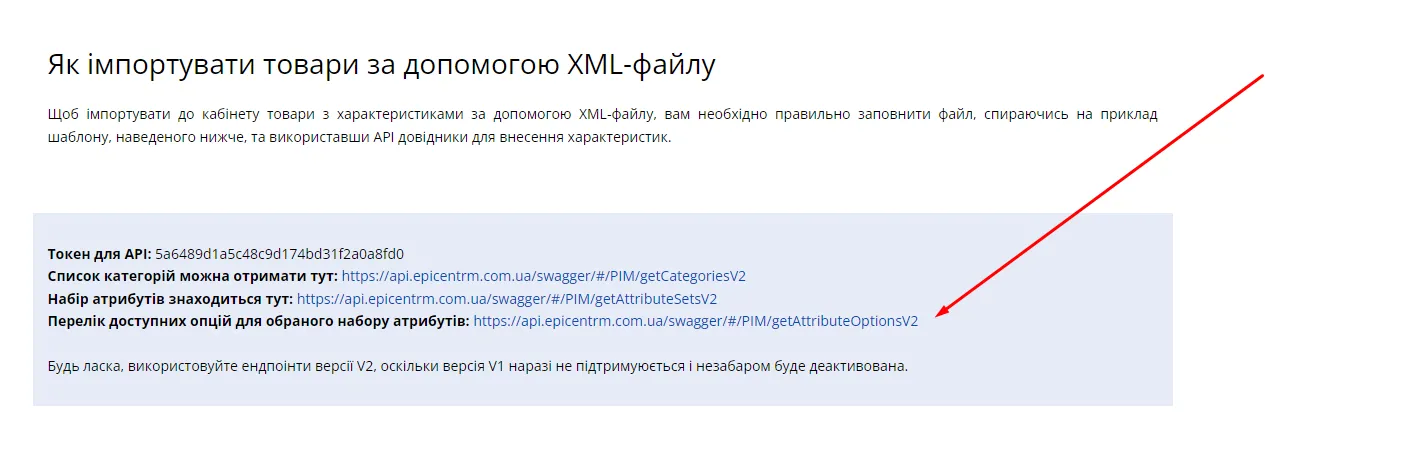Click the "Набір атрибутів знаходиться тут:" label
1415x453 pixels.
(x=170, y=298)
